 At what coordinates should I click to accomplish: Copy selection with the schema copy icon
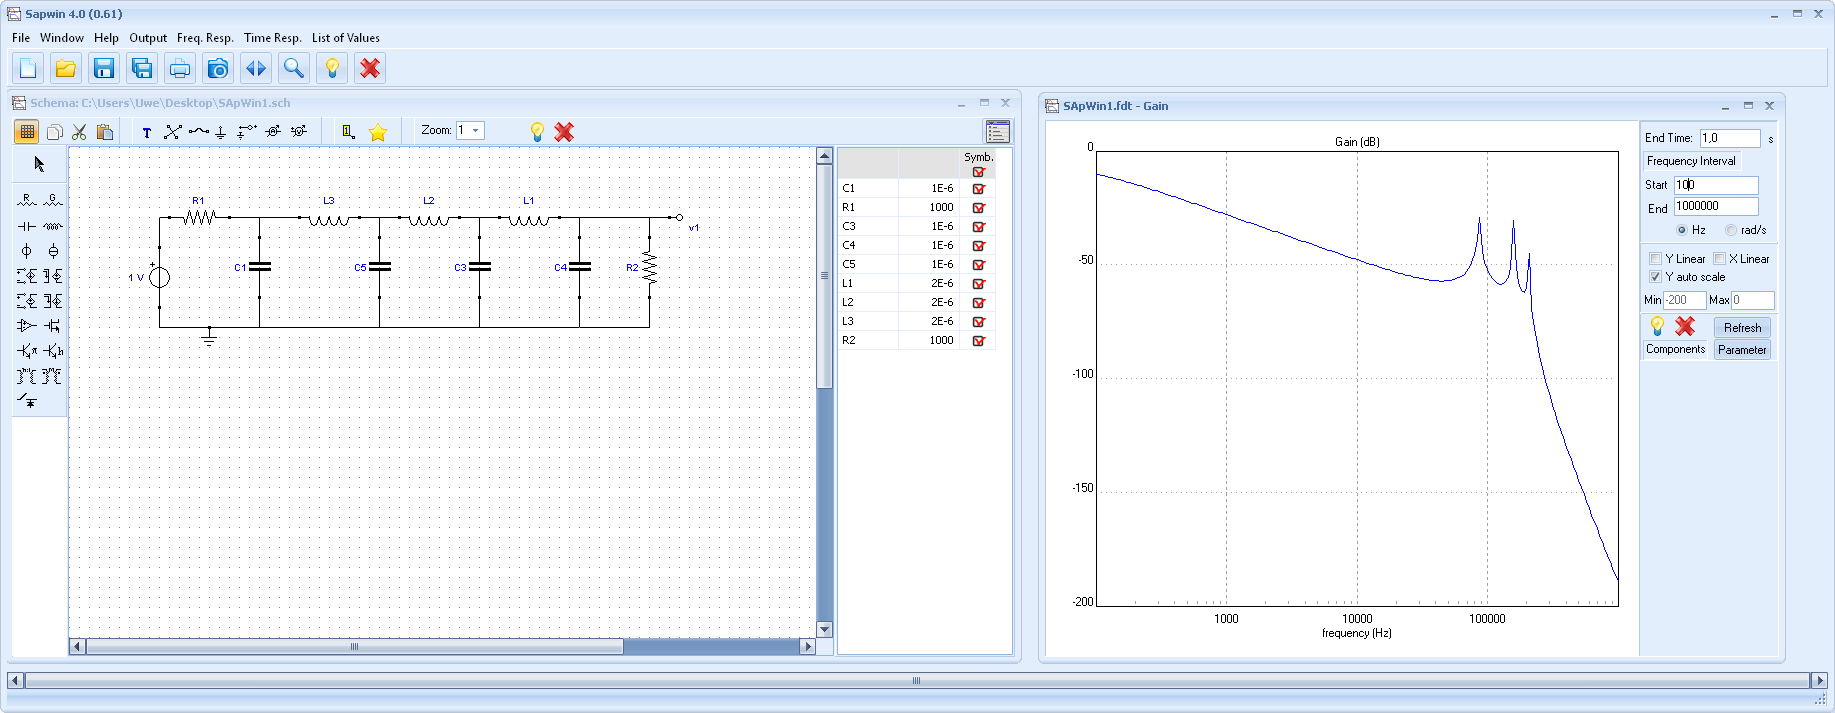tap(55, 132)
